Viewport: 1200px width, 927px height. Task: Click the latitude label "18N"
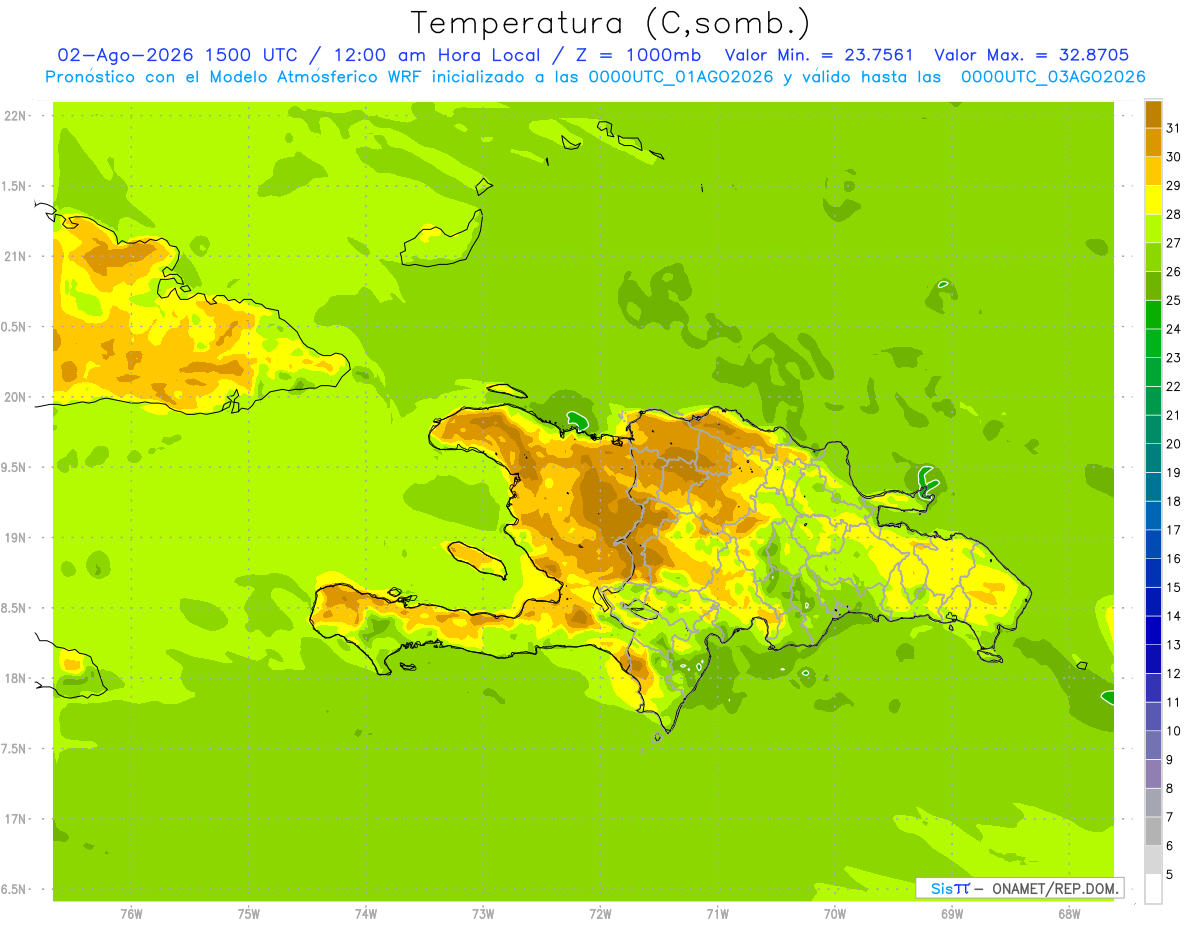(x=15, y=678)
